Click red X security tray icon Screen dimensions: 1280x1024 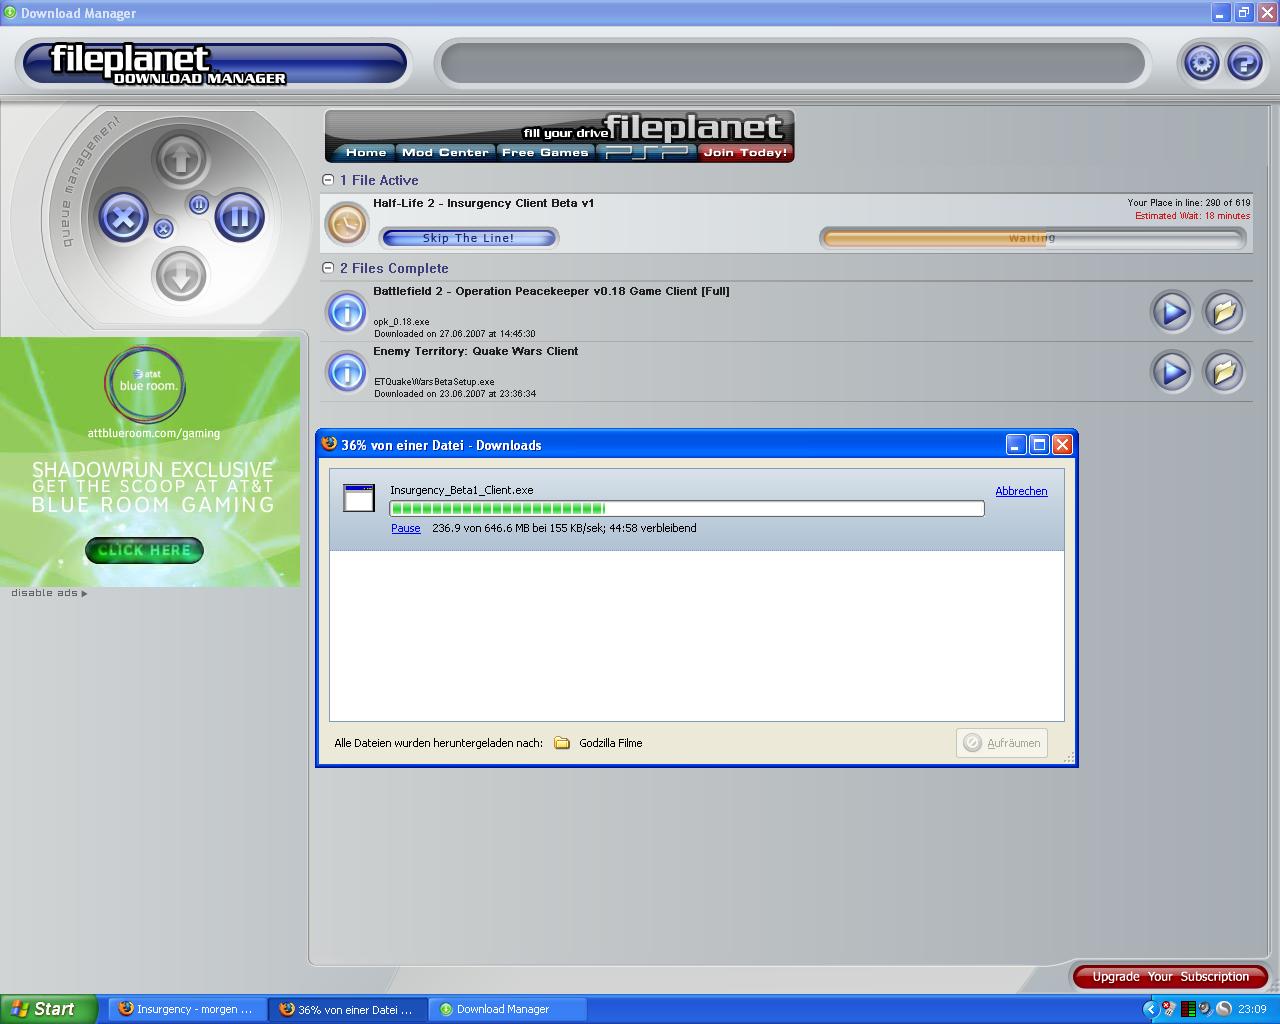(x=1169, y=1009)
